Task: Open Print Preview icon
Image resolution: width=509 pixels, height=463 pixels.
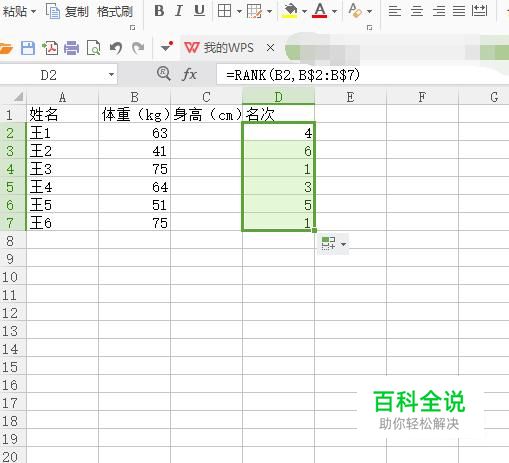Action: coord(93,48)
